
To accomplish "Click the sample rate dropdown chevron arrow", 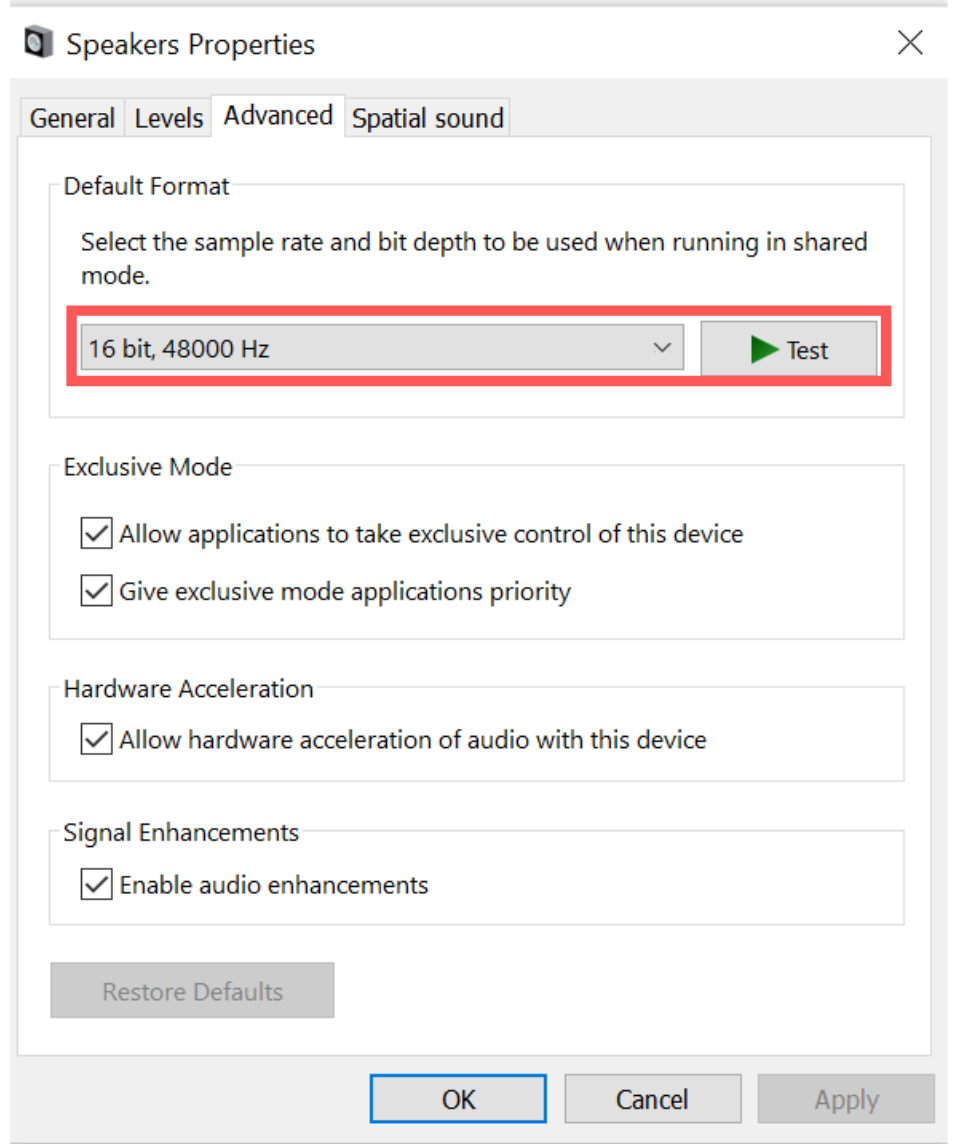I will click(661, 349).
